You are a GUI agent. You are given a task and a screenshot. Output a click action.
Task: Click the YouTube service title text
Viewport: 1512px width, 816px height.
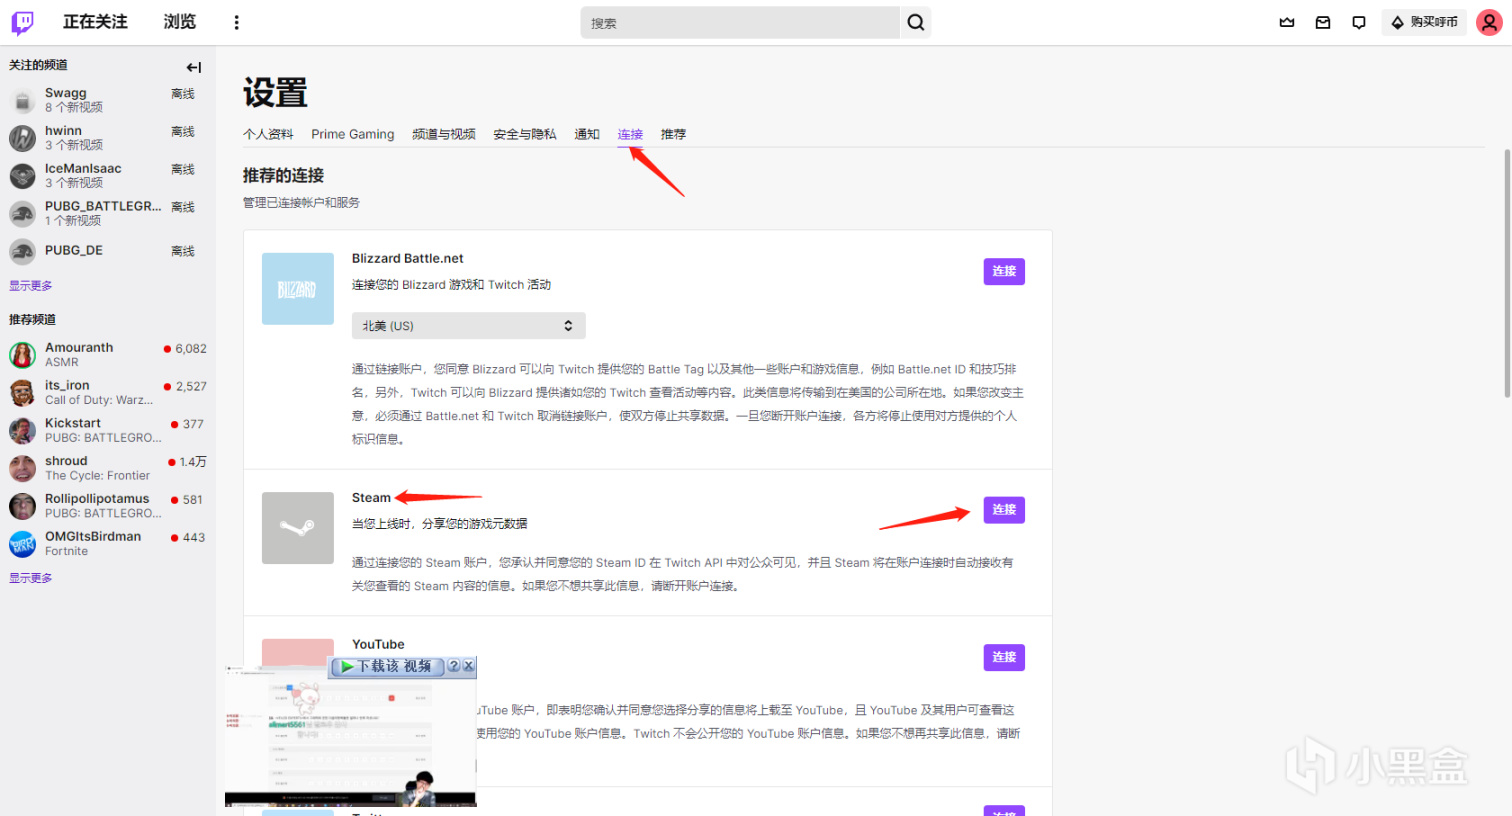point(378,645)
